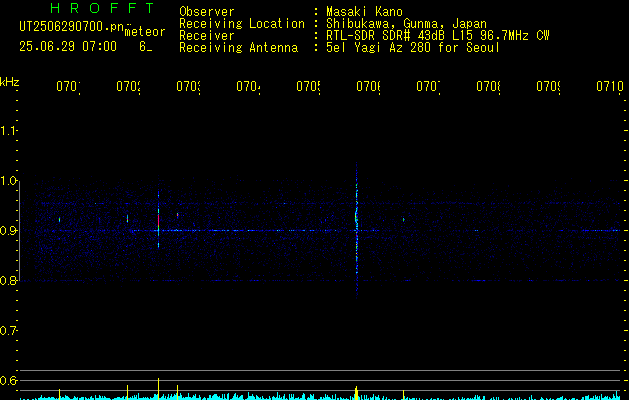The height and width of the screenshot is (400, 629).
Task: Select the UT2506290700 file name text
Action: [72, 27]
